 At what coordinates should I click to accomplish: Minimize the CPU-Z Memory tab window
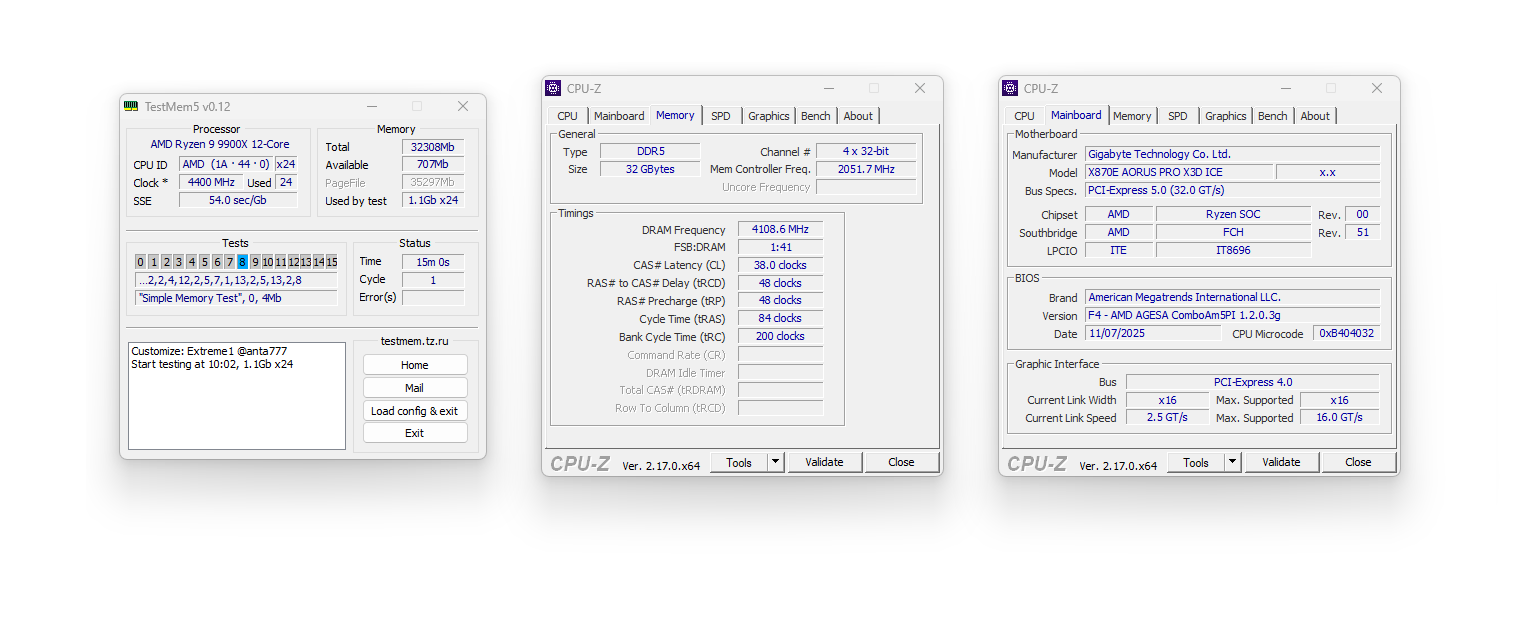pos(829,88)
